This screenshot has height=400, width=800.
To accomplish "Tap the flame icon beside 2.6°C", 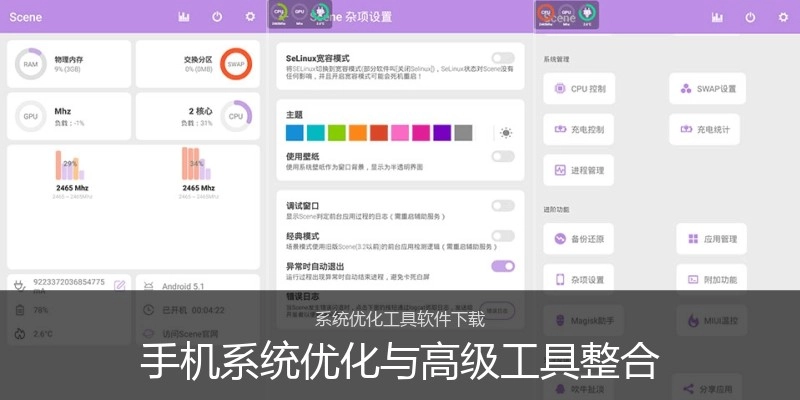I will click(x=19, y=334).
